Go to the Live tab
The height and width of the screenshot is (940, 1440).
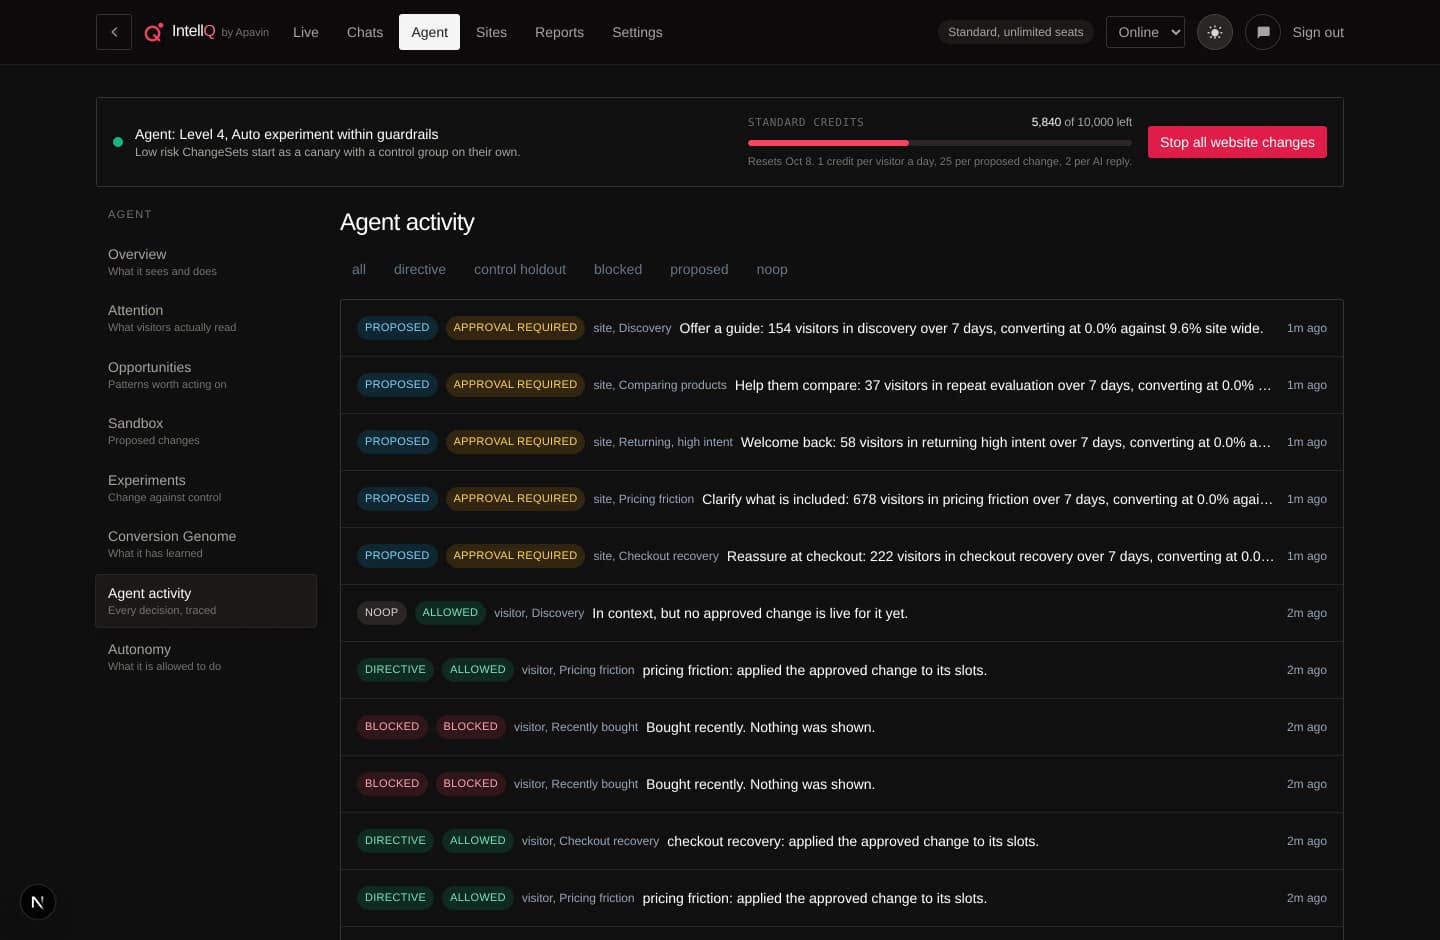tap(306, 32)
